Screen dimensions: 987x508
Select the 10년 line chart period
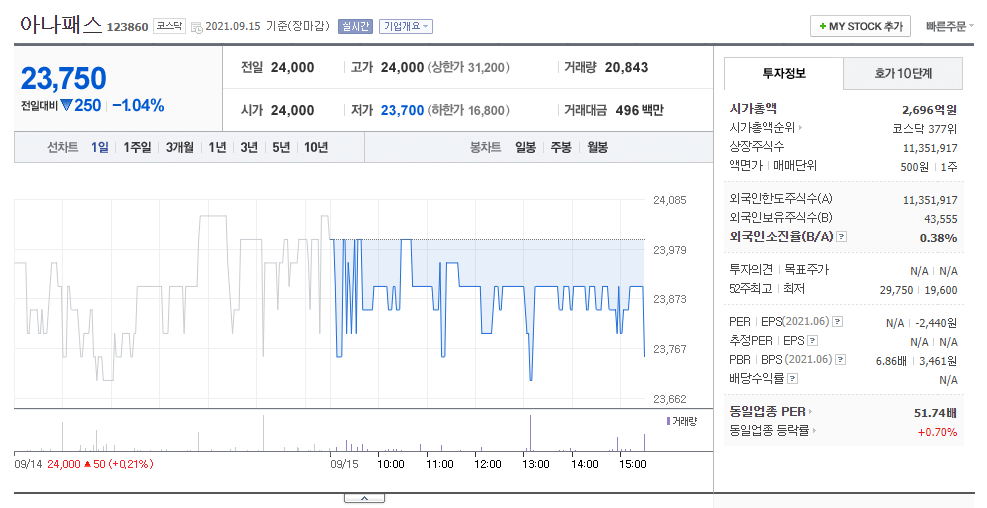316,147
